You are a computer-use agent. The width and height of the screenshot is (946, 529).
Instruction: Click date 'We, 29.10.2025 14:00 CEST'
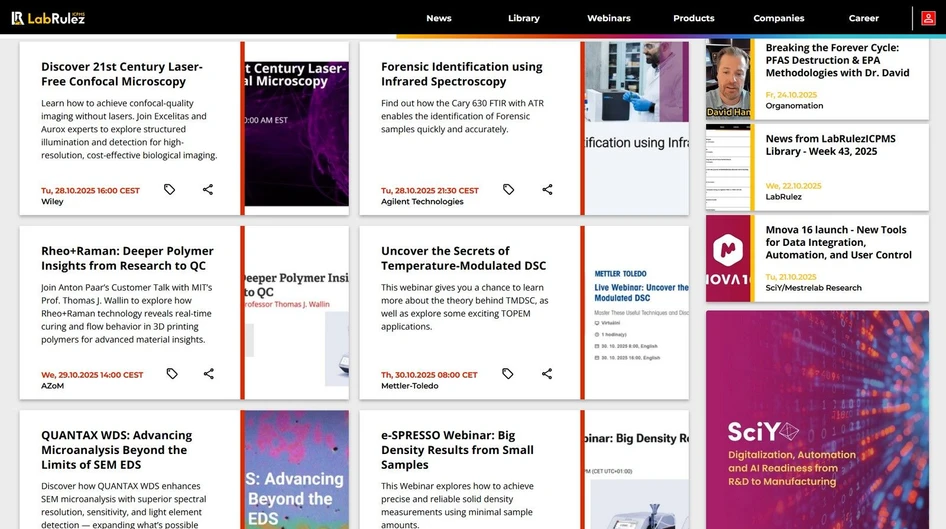pyautogui.click(x=92, y=375)
